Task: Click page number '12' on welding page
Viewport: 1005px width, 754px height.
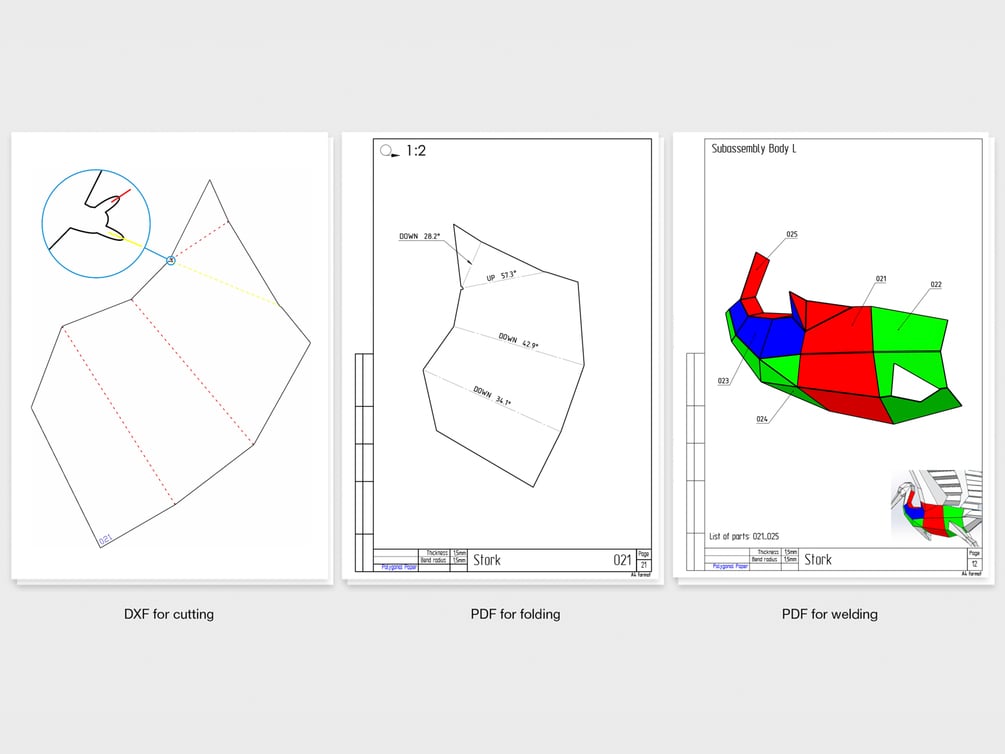Action: point(974,564)
